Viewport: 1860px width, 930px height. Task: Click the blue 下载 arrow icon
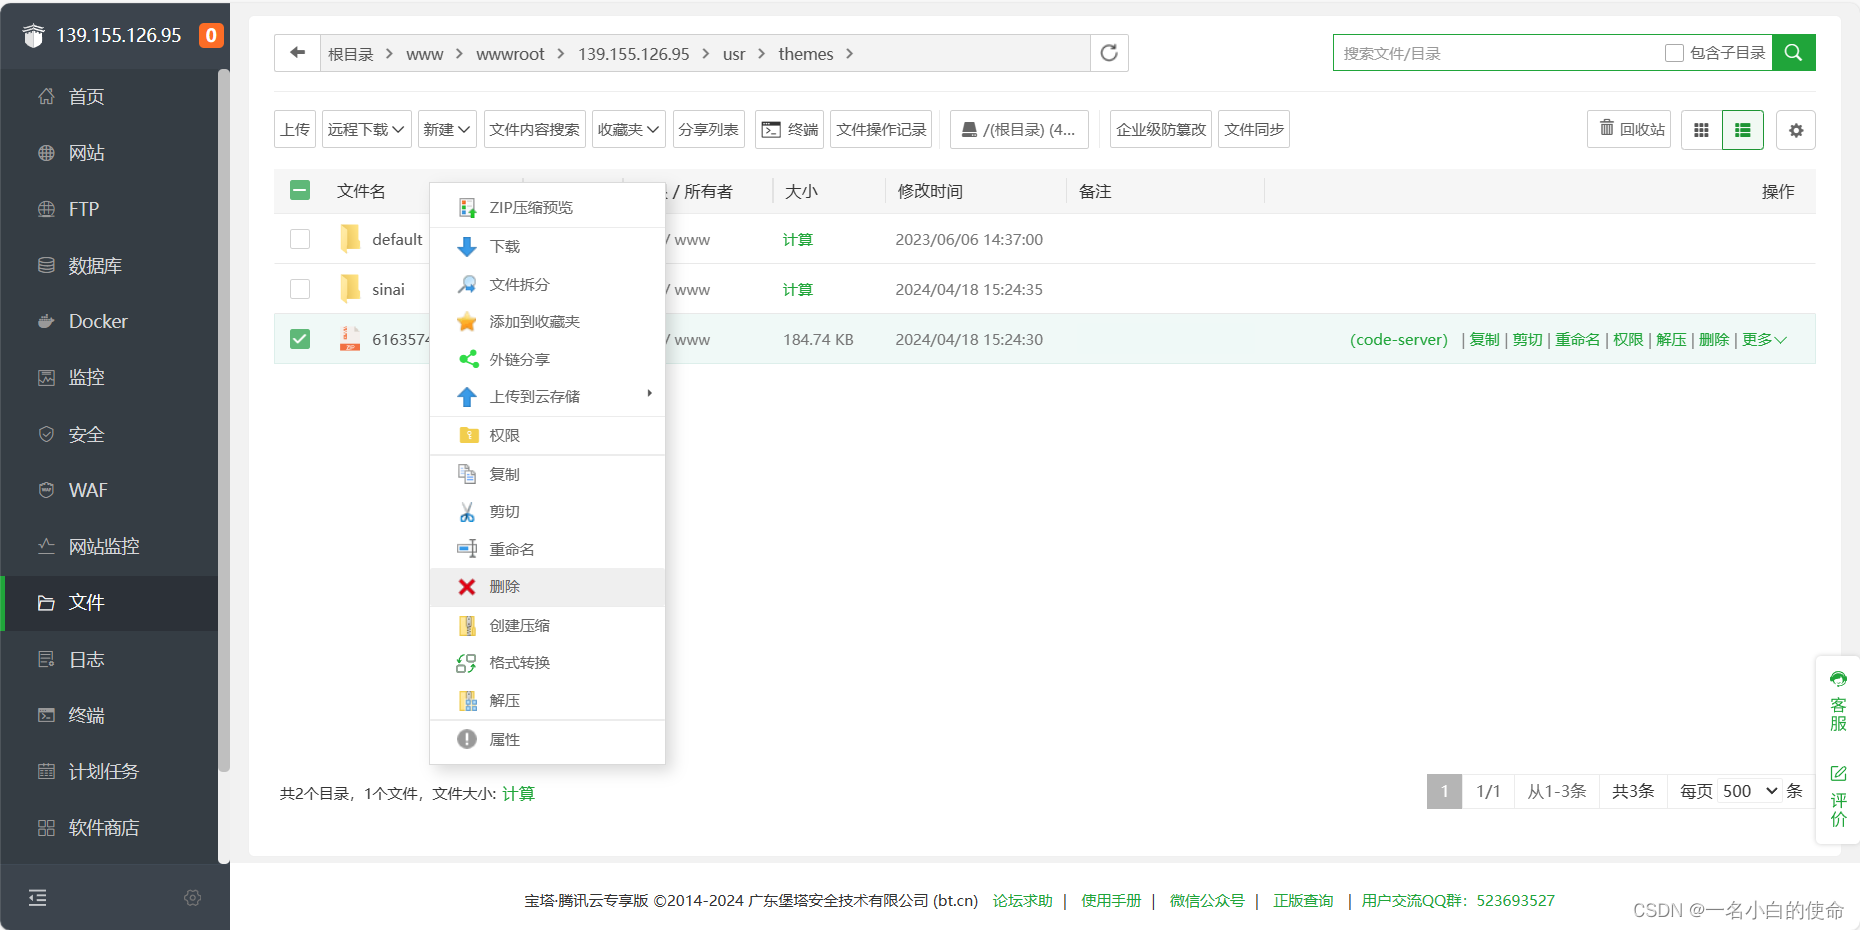467,246
